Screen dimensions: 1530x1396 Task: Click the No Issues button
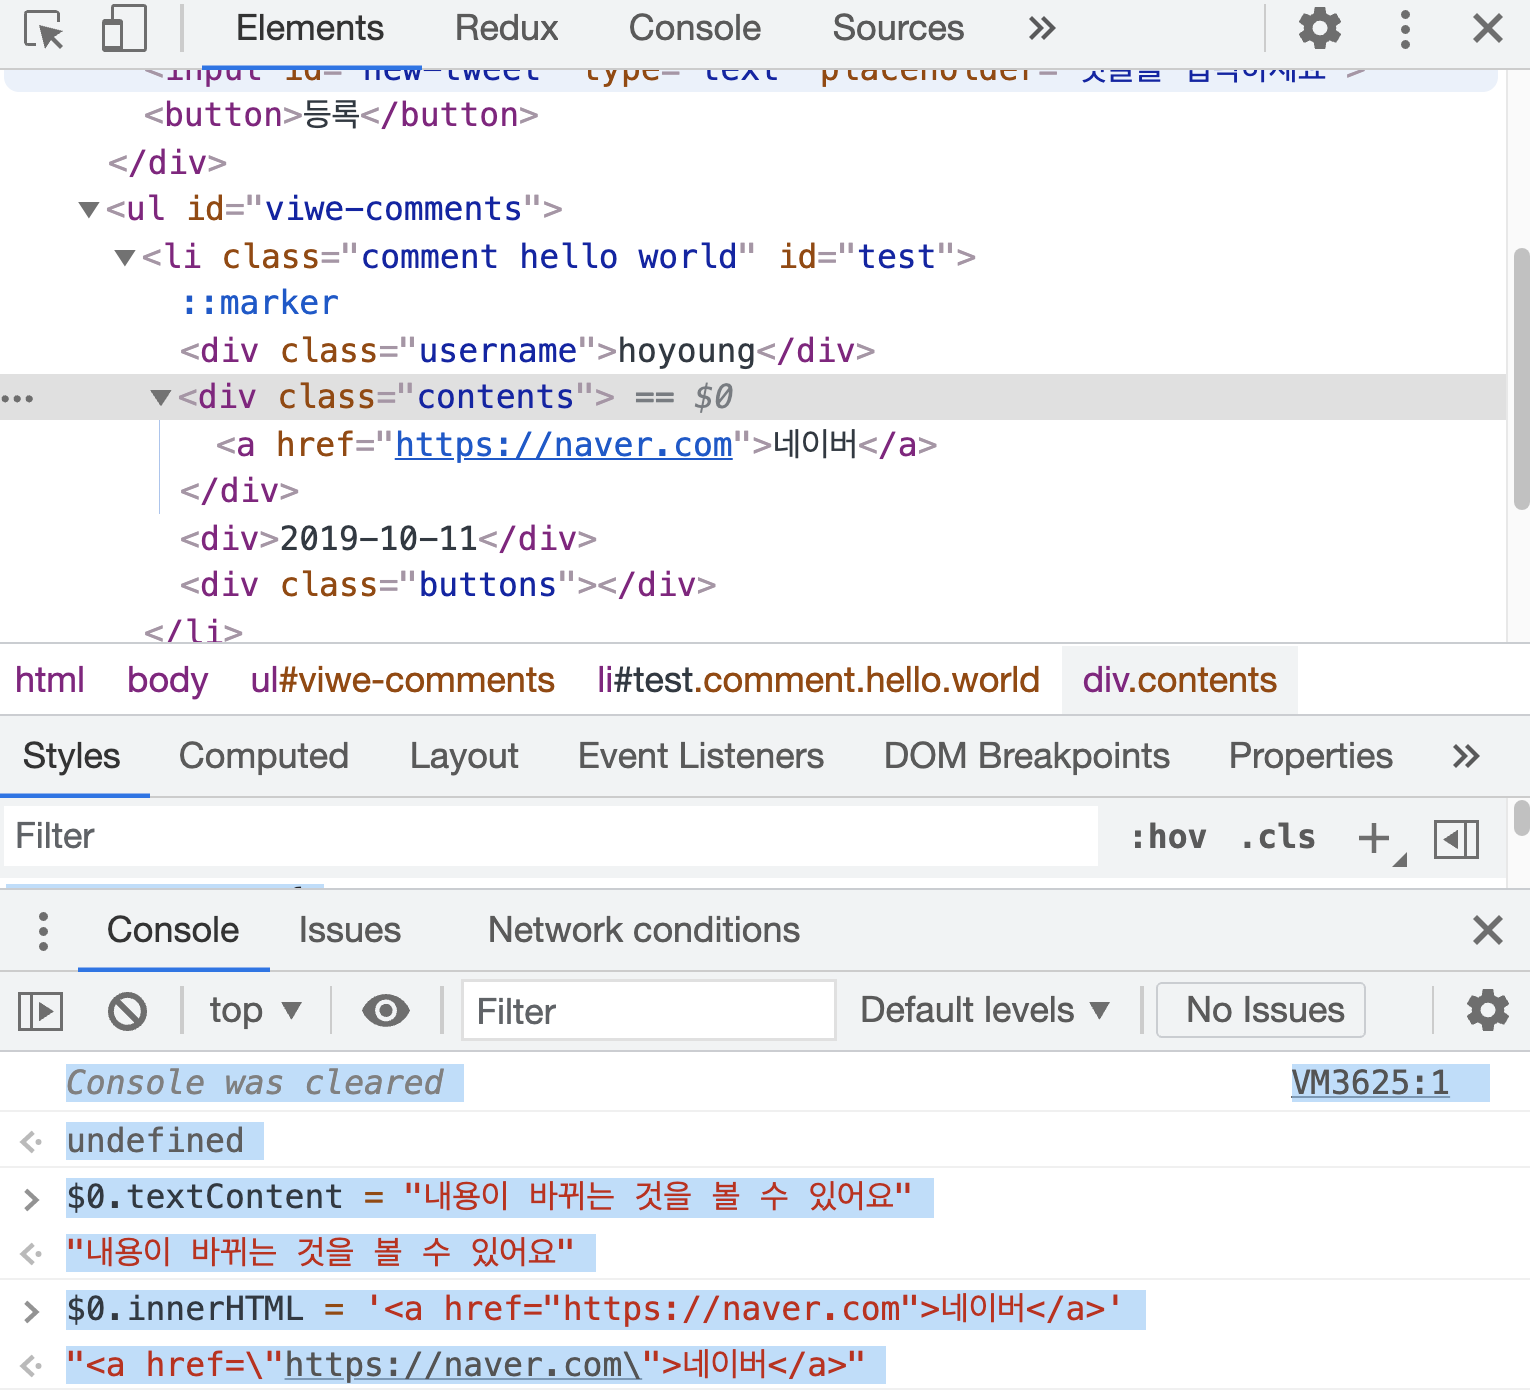pos(1261,1010)
